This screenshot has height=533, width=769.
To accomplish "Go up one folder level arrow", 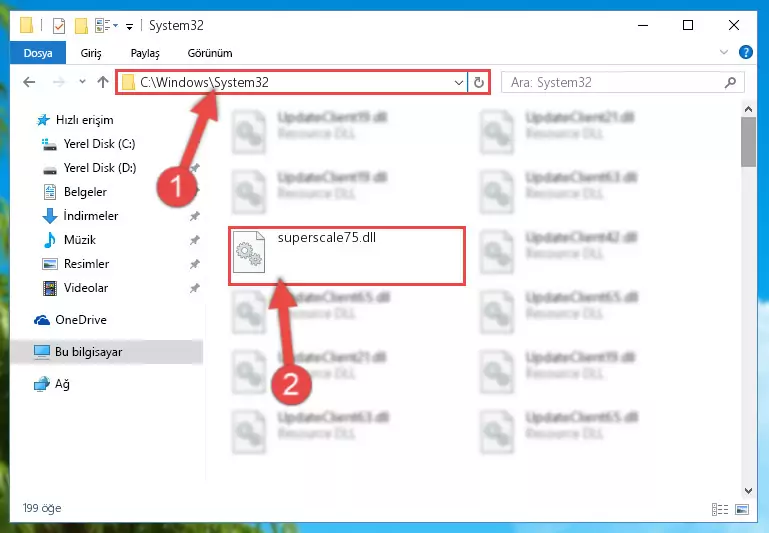I will coord(103,82).
